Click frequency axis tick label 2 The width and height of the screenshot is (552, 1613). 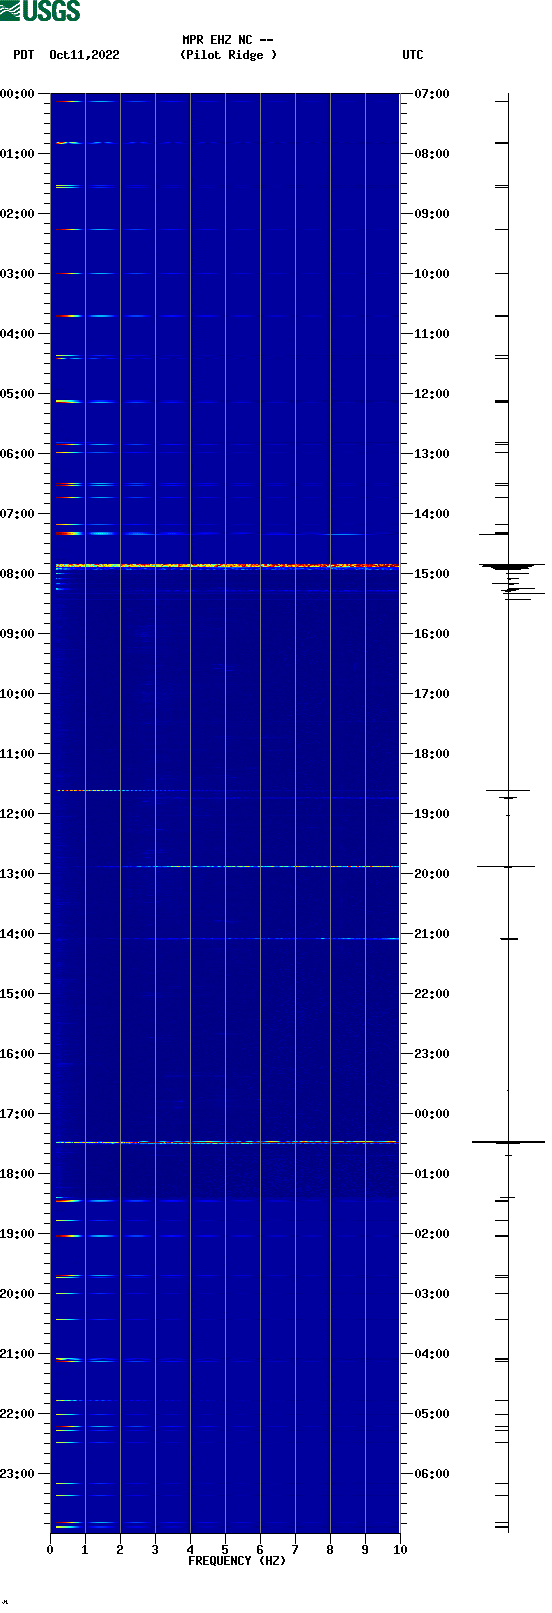tap(120, 1550)
